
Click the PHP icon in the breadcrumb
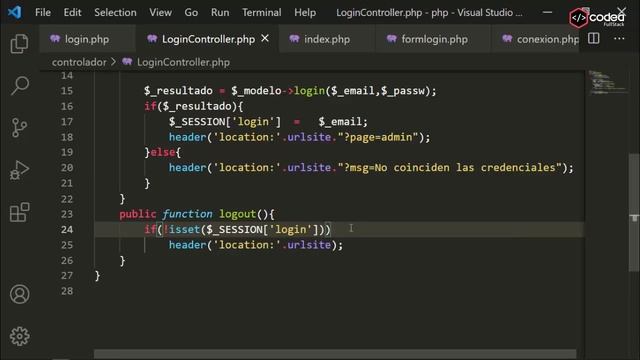[127, 62]
